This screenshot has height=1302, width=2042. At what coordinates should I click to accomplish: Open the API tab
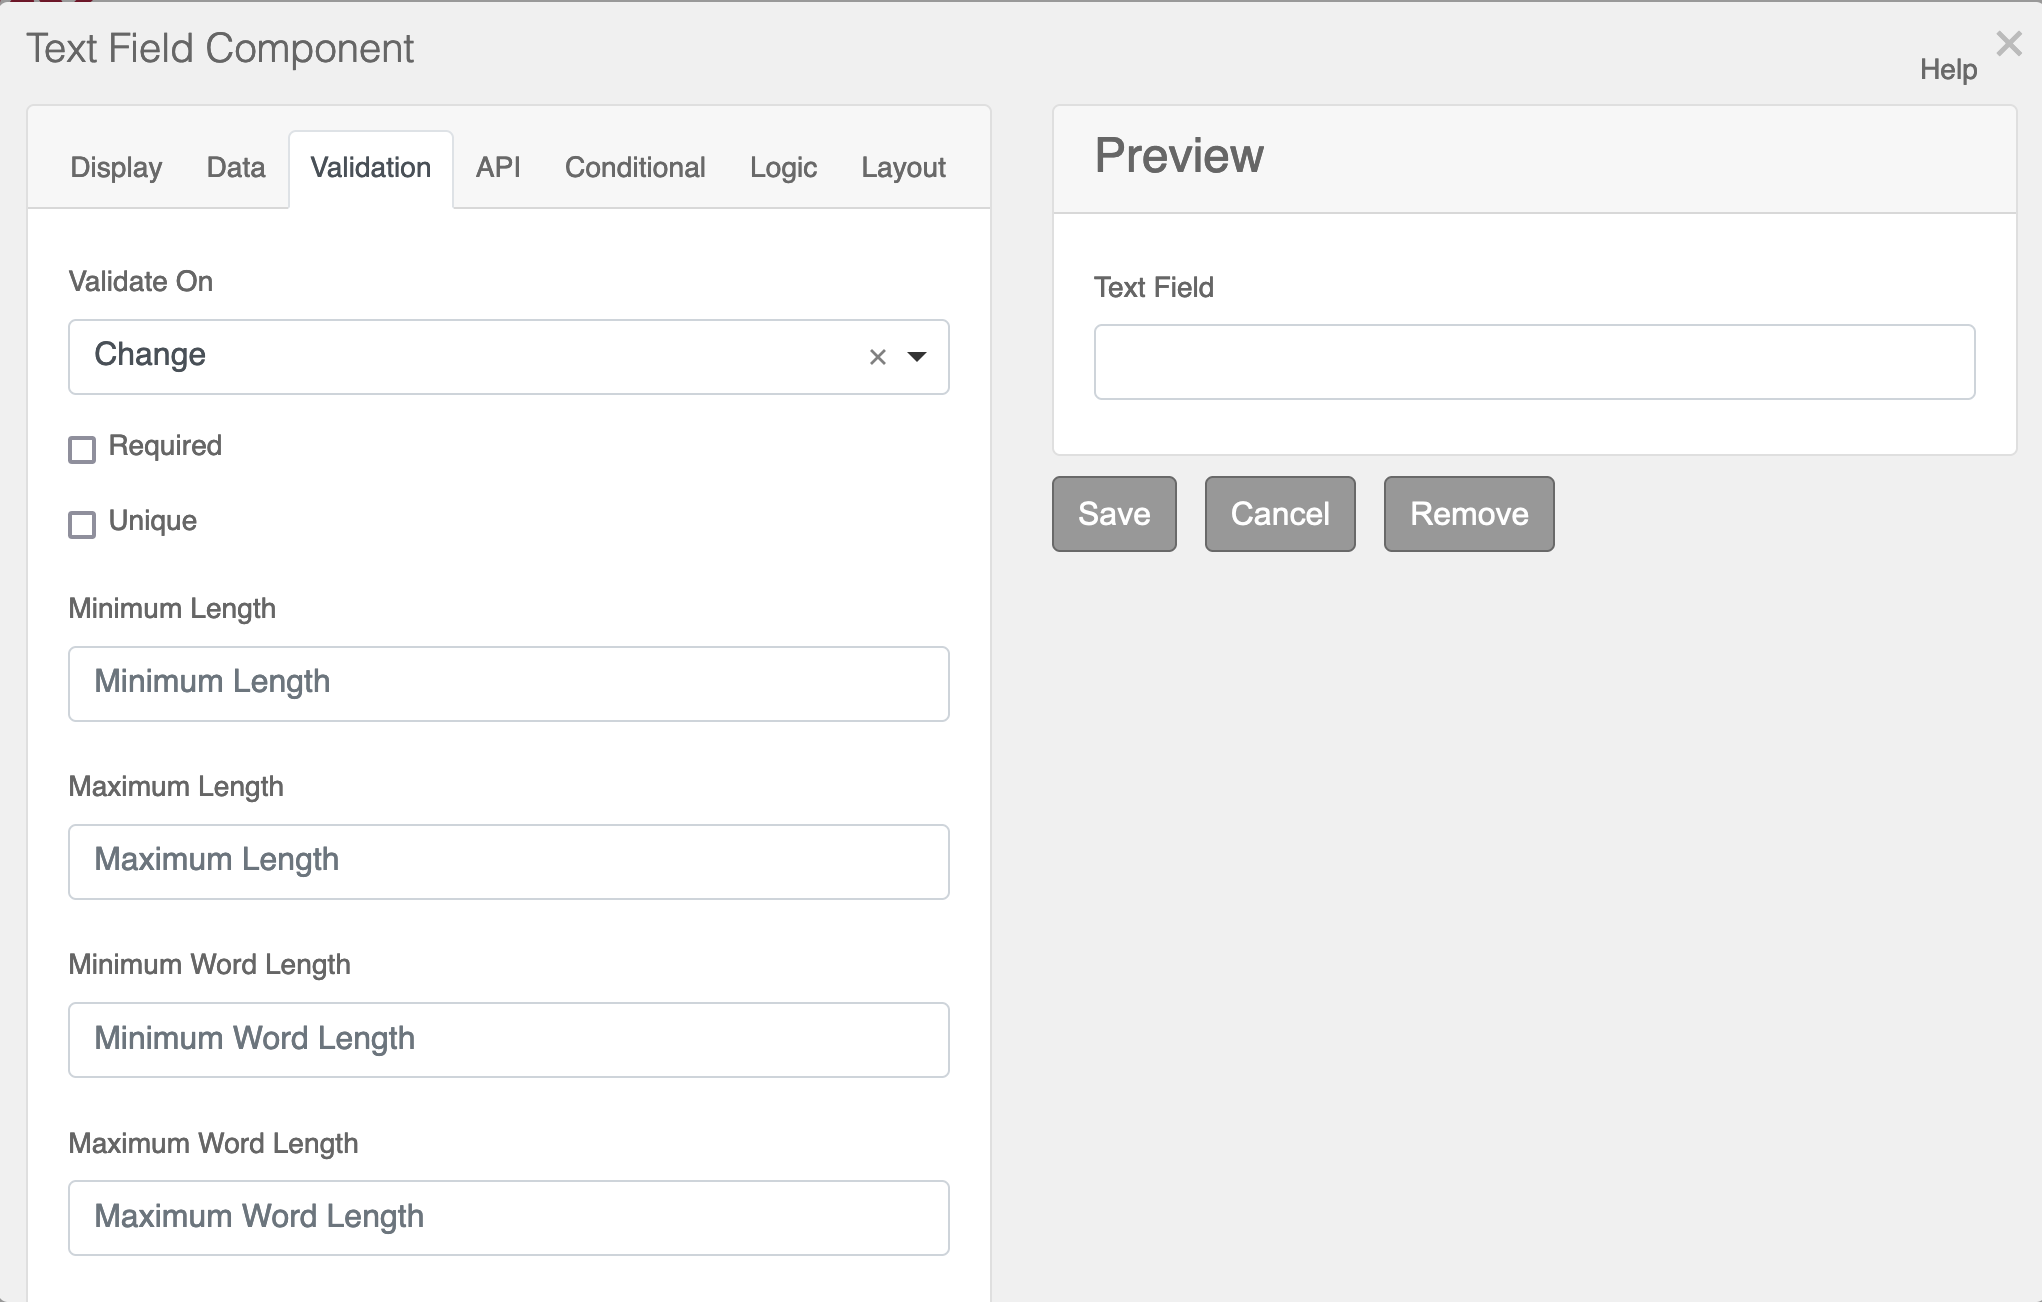point(497,167)
